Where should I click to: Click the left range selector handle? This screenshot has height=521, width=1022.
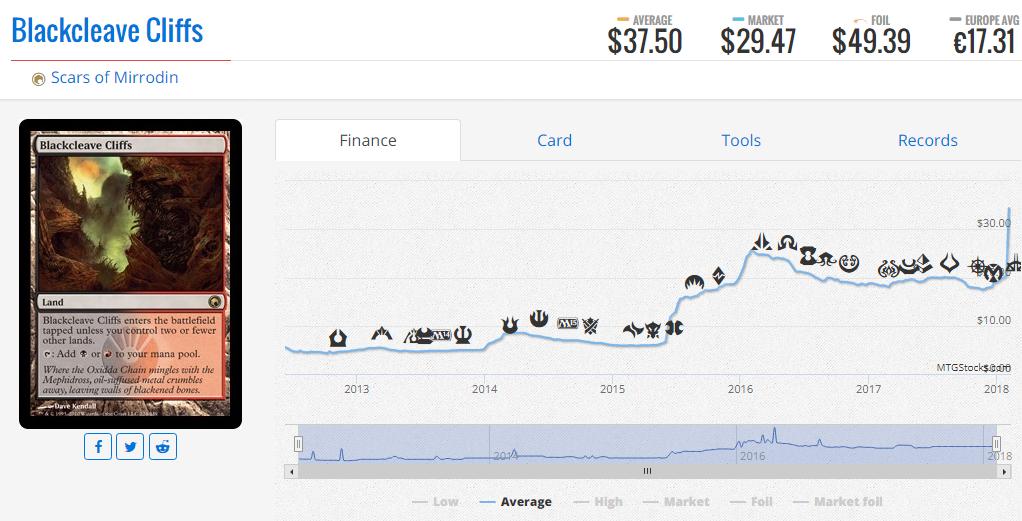298,444
